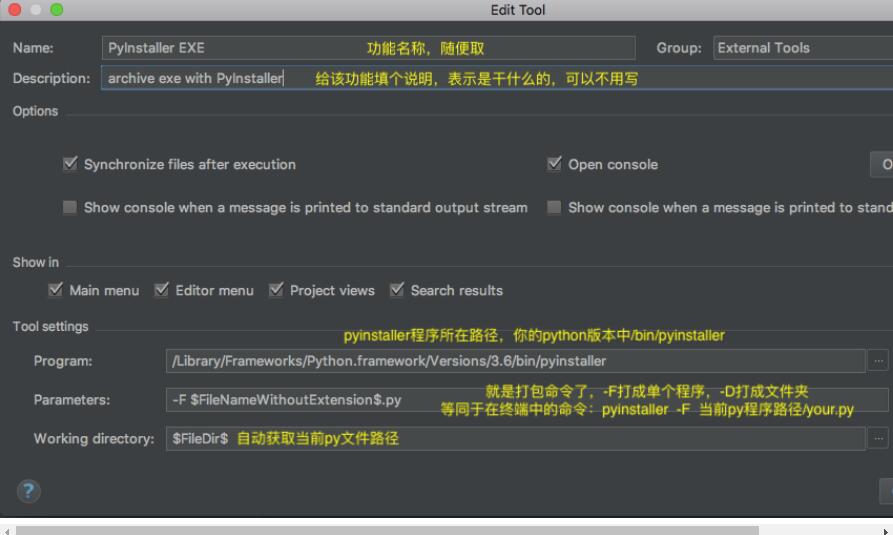Viewport: 893px width, 535px height.
Task: Click the left scroll arrow at the bottom
Action: click(x=7, y=531)
